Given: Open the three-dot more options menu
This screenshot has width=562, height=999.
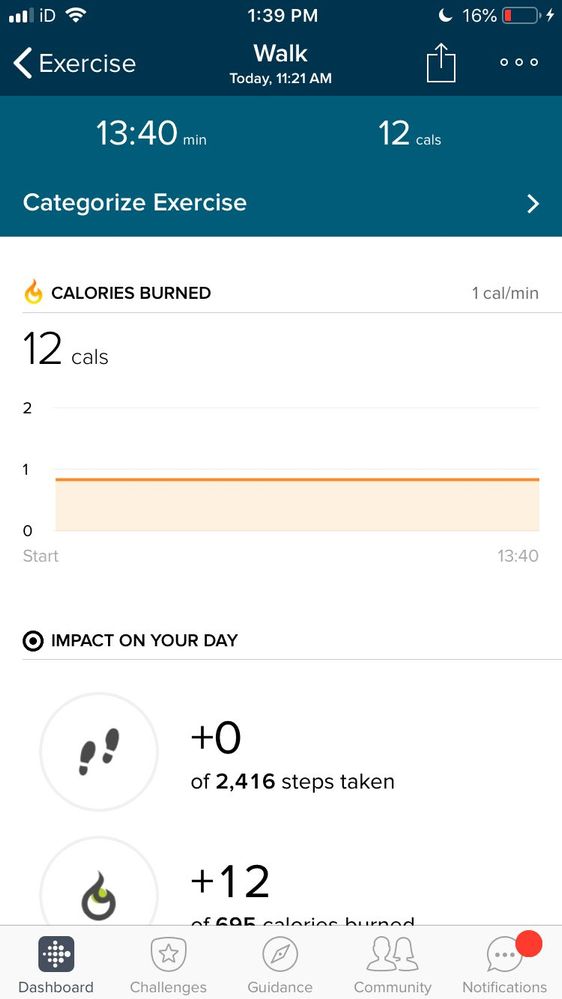Looking at the screenshot, I should (x=519, y=62).
